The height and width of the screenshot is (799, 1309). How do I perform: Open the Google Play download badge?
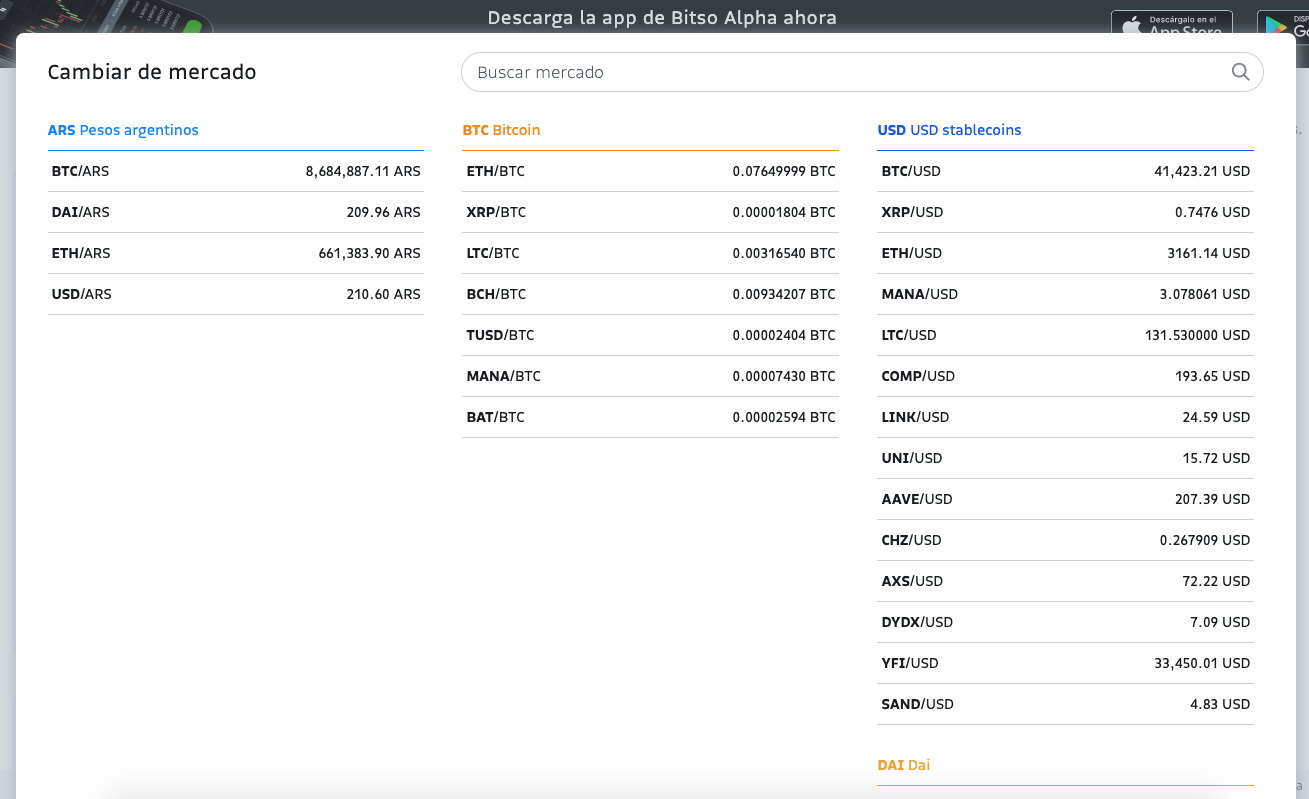(x=1282, y=22)
